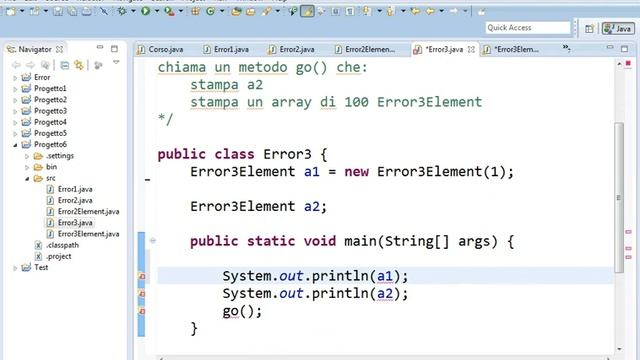Image resolution: width=640 pixels, height=360 pixels.
Task: Click the Print toolbar icon
Action: click(x=87, y=11)
